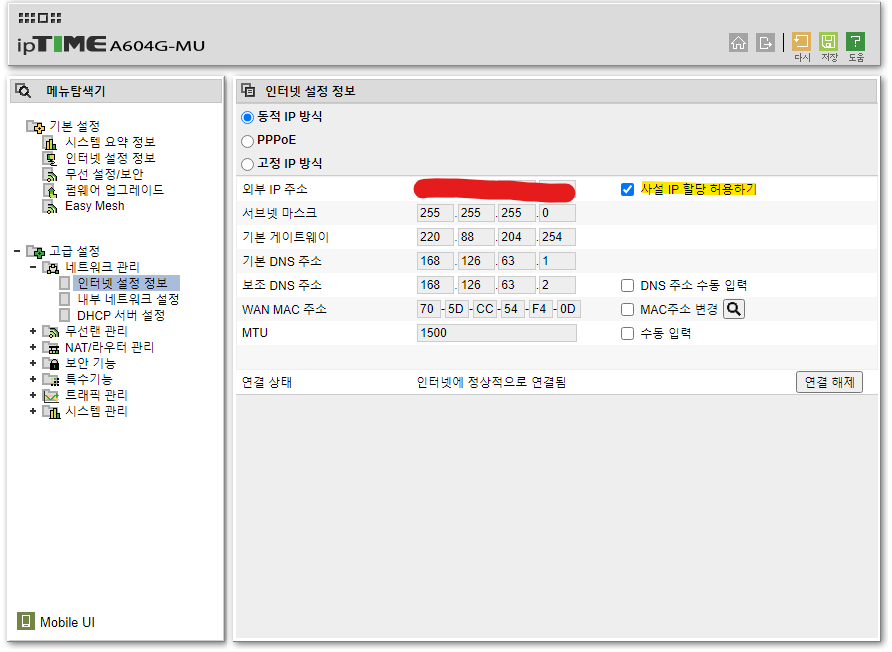Enable 사설 IP 할당 허용하기 checkbox

point(627,189)
